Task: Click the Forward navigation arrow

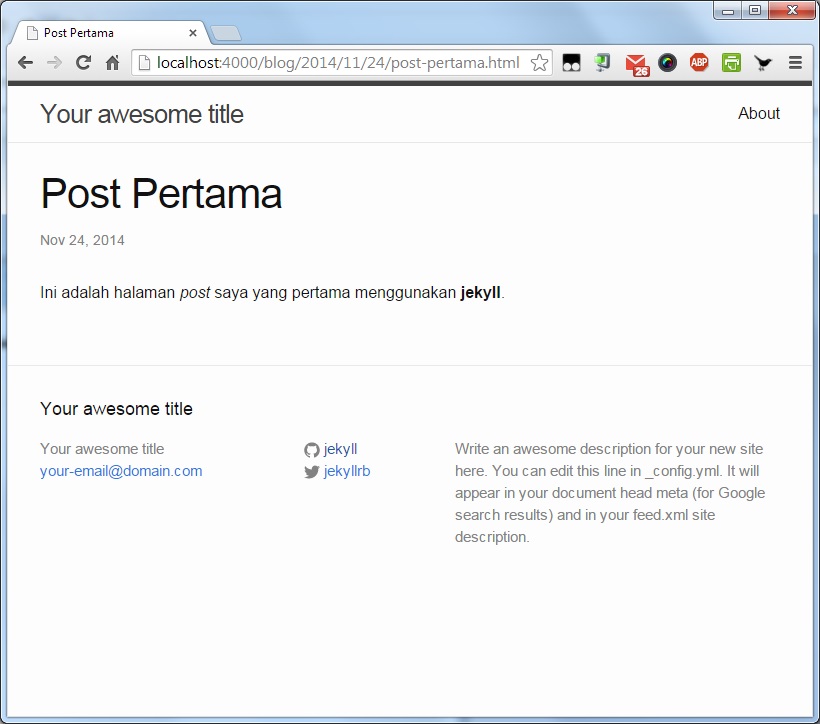Action: click(54, 63)
